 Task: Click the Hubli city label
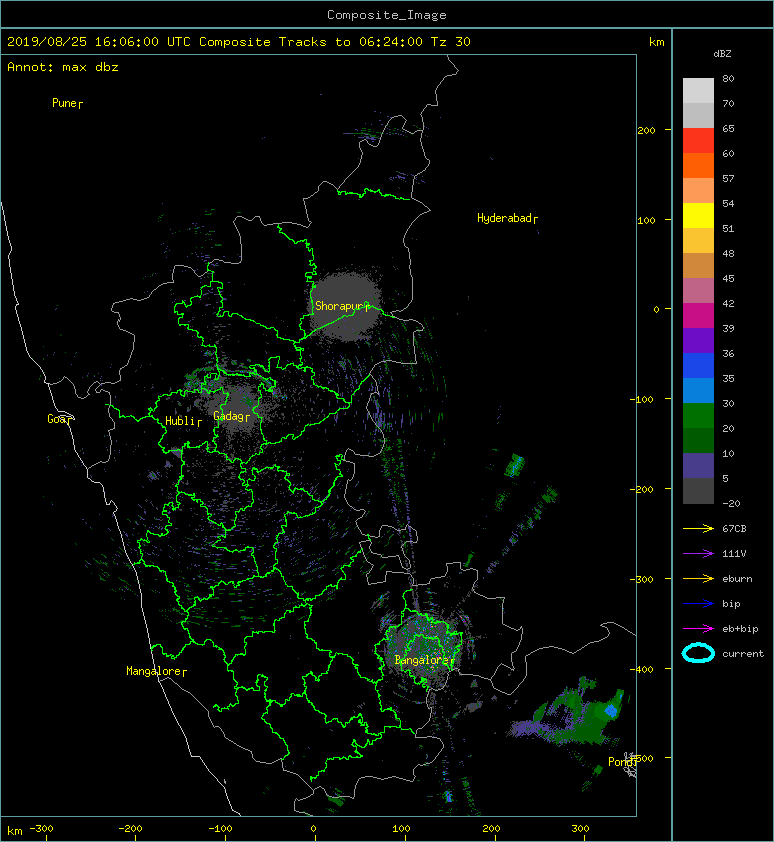pos(183,421)
